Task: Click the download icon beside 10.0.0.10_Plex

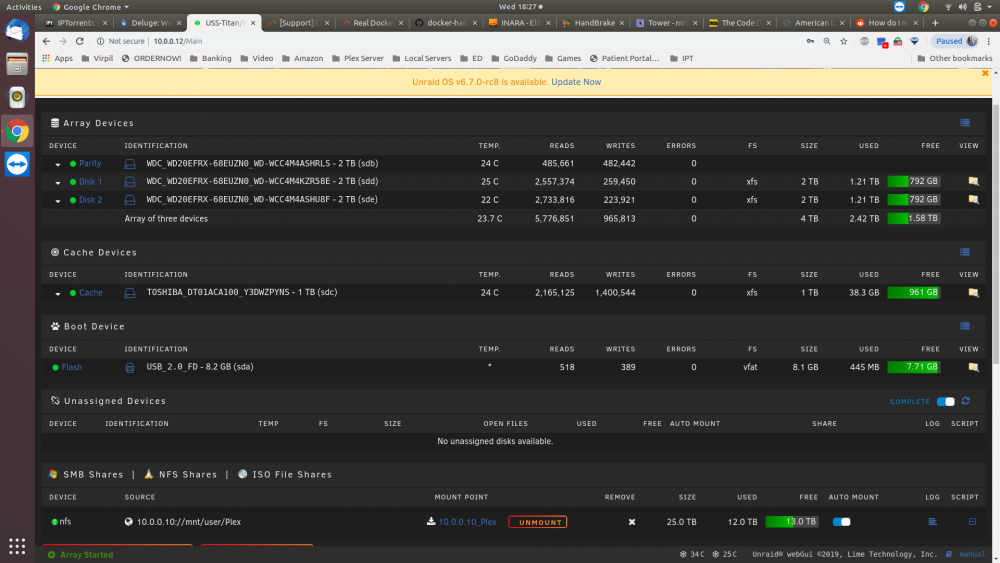Action: (431, 522)
